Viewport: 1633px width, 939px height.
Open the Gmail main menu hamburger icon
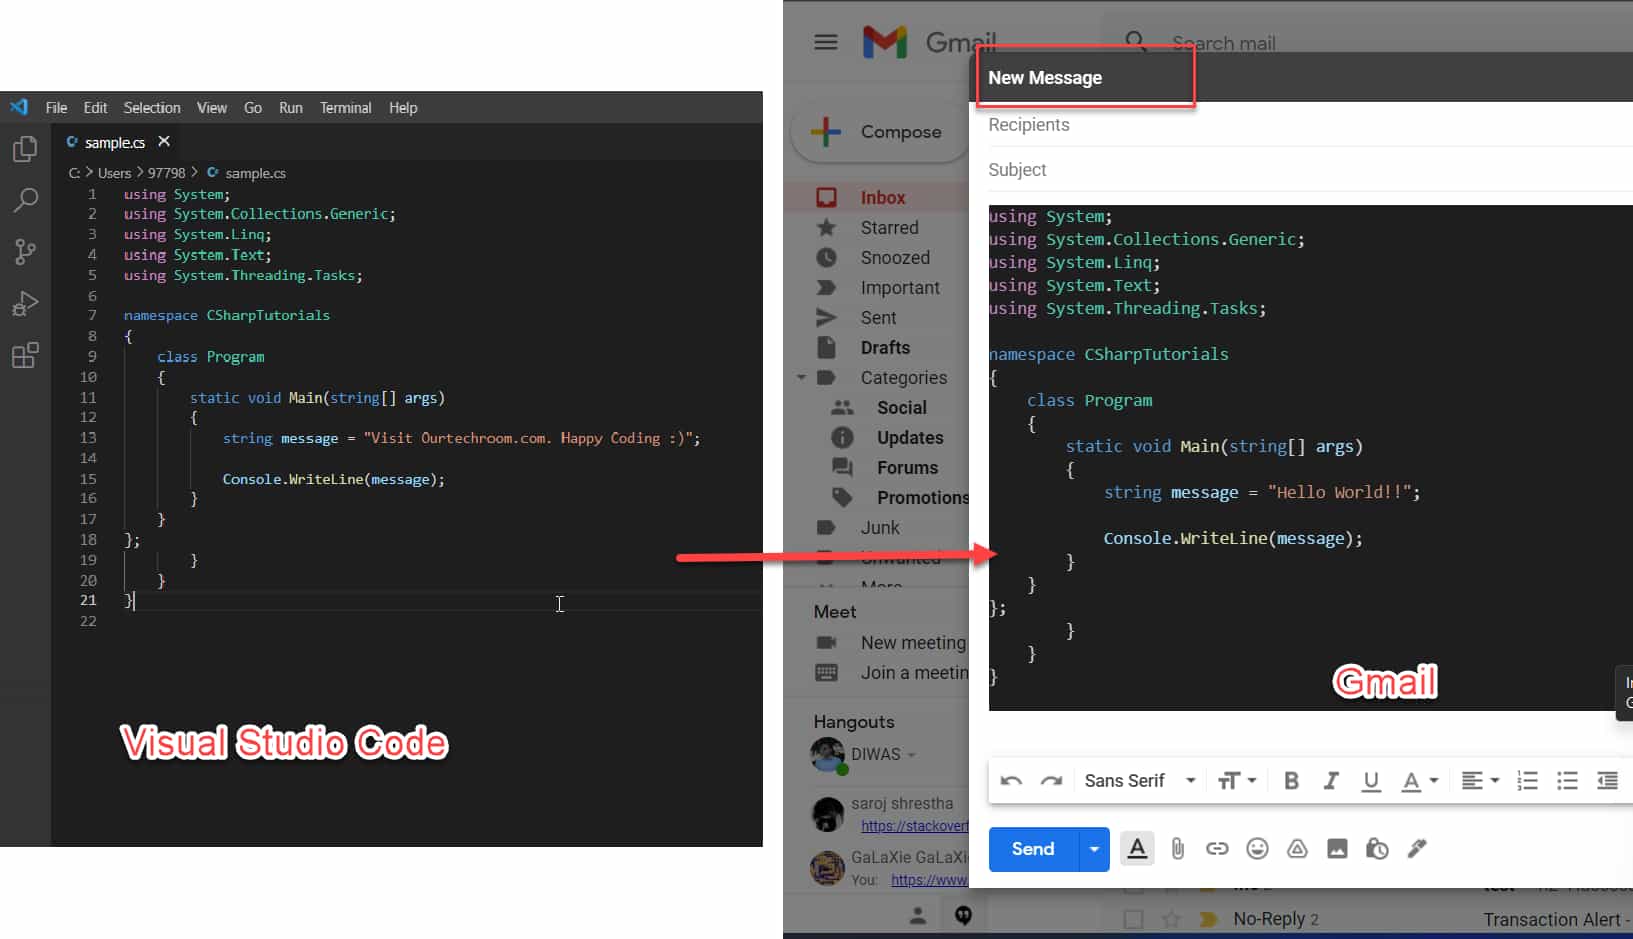(826, 42)
